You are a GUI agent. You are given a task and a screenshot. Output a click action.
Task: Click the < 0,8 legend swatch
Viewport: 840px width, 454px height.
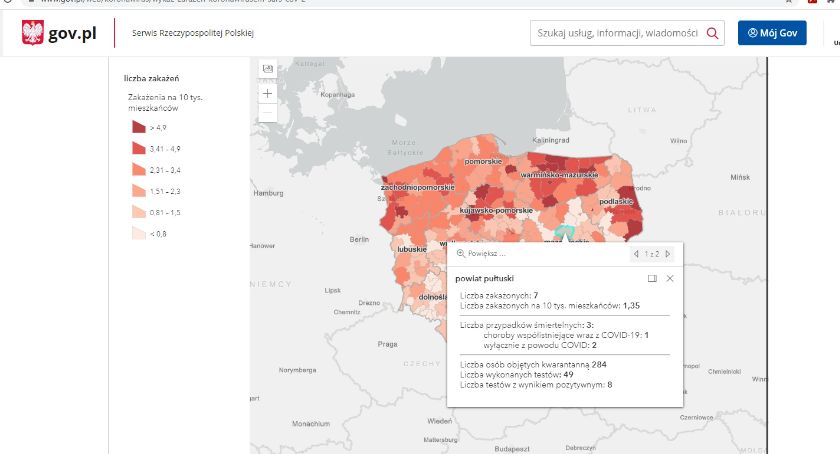click(139, 233)
